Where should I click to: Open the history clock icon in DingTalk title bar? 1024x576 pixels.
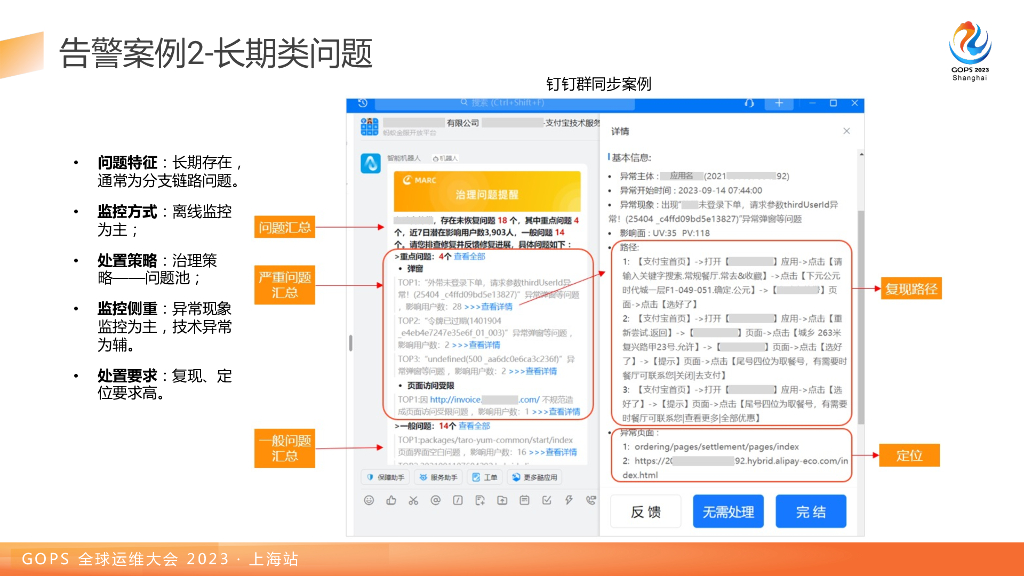pyautogui.click(x=363, y=103)
